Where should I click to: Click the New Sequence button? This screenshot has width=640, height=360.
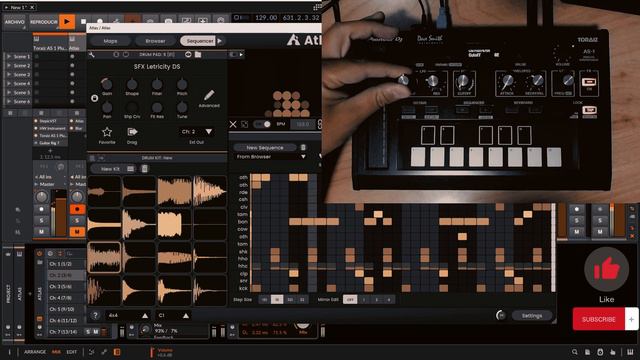click(265, 147)
